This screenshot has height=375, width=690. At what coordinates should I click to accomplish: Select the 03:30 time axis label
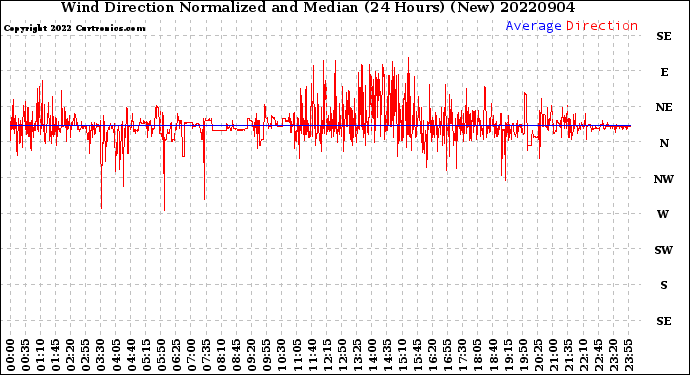pyautogui.click(x=101, y=355)
